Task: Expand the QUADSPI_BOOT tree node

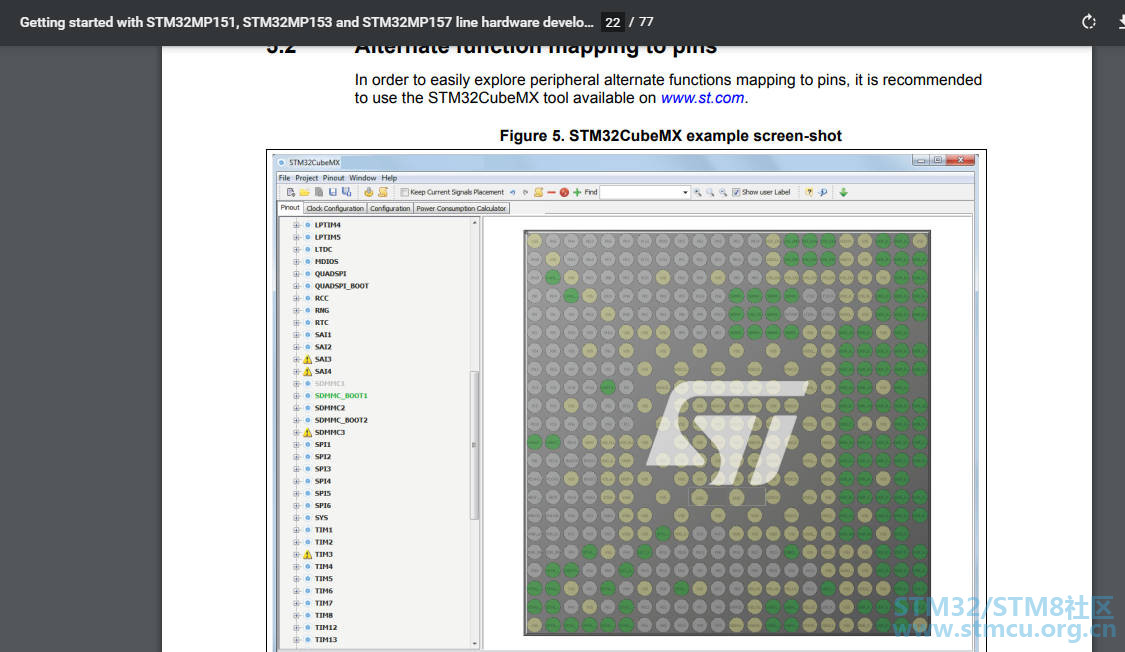Action: [x=296, y=286]
